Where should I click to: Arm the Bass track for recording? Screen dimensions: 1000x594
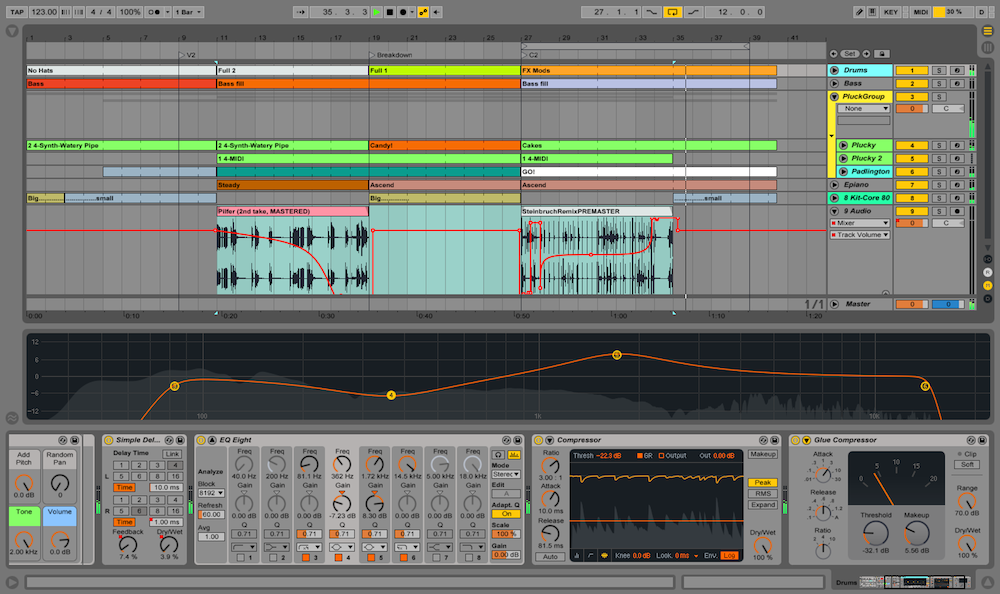pos(957,83)
